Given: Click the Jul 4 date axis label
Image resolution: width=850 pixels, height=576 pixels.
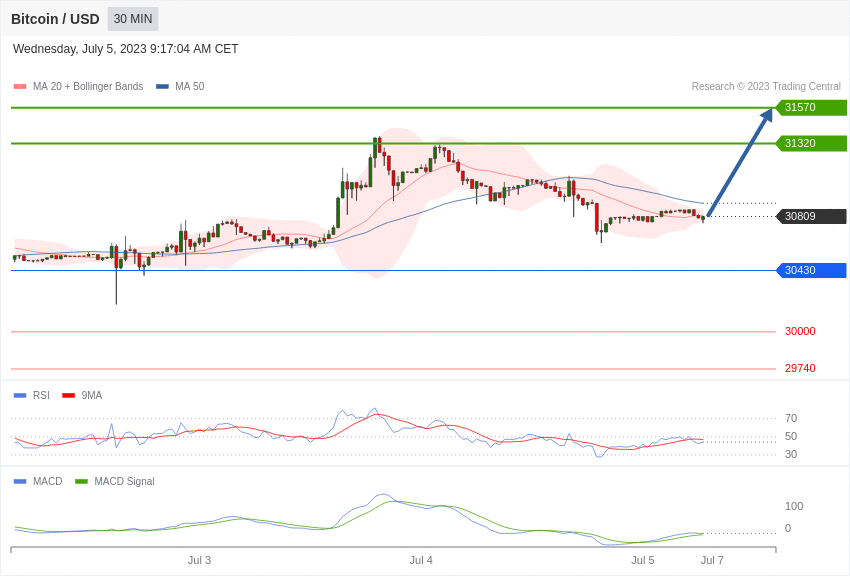Looking at the screenshot, I should point(421,560).
